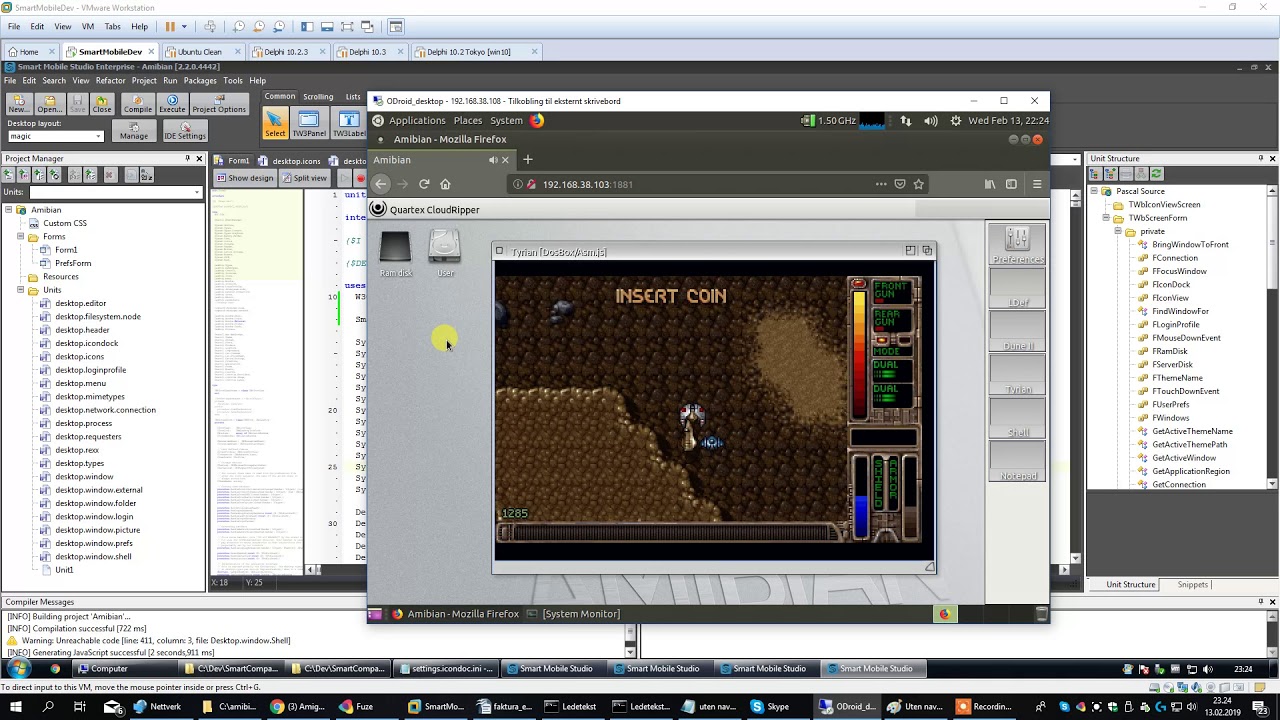Click the Firefox launcher in GNOME panel

[x=537, y=120]
